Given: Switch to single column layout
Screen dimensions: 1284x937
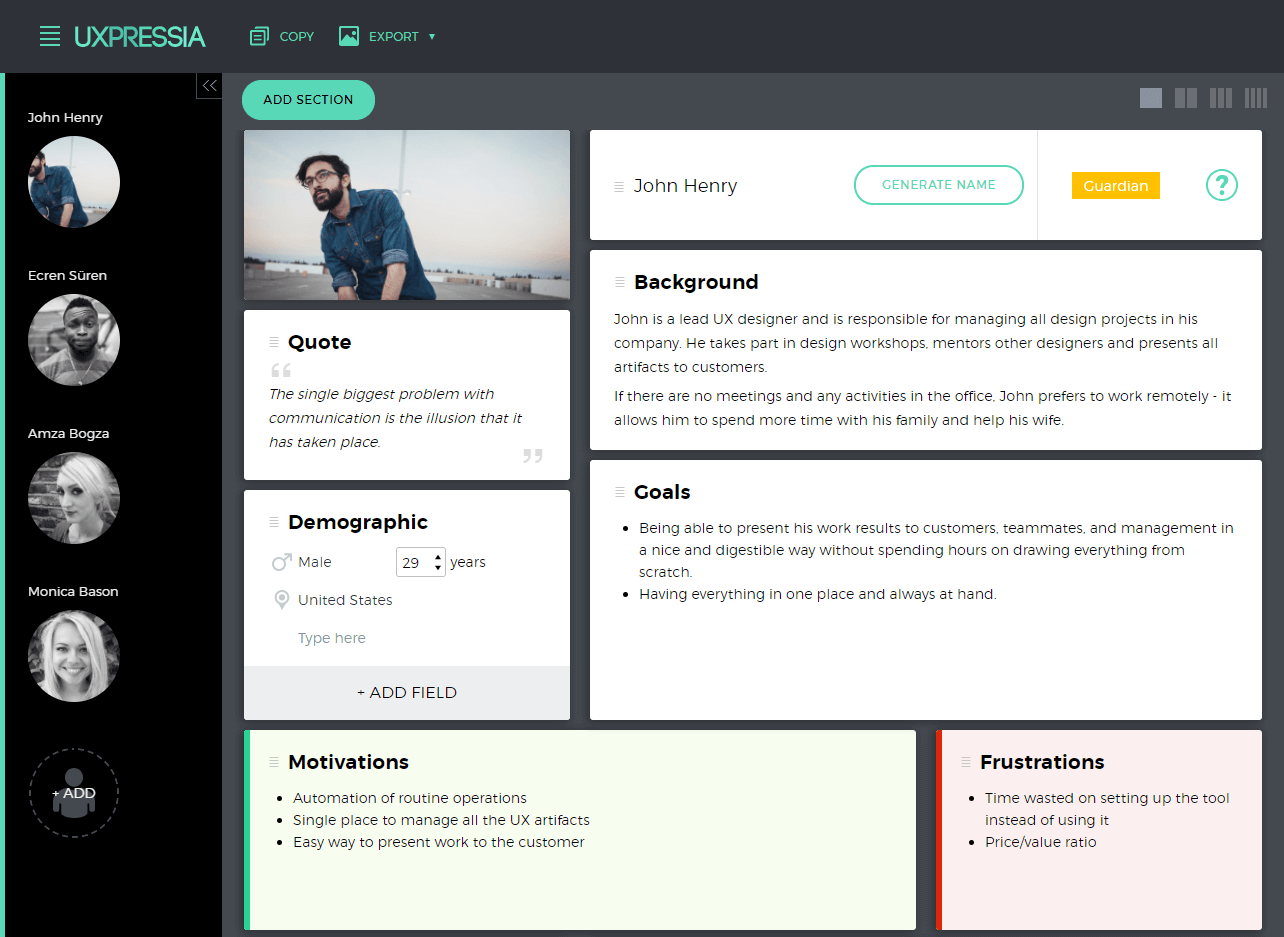Looking at the screenshot, I should (x=1151, y=98).
